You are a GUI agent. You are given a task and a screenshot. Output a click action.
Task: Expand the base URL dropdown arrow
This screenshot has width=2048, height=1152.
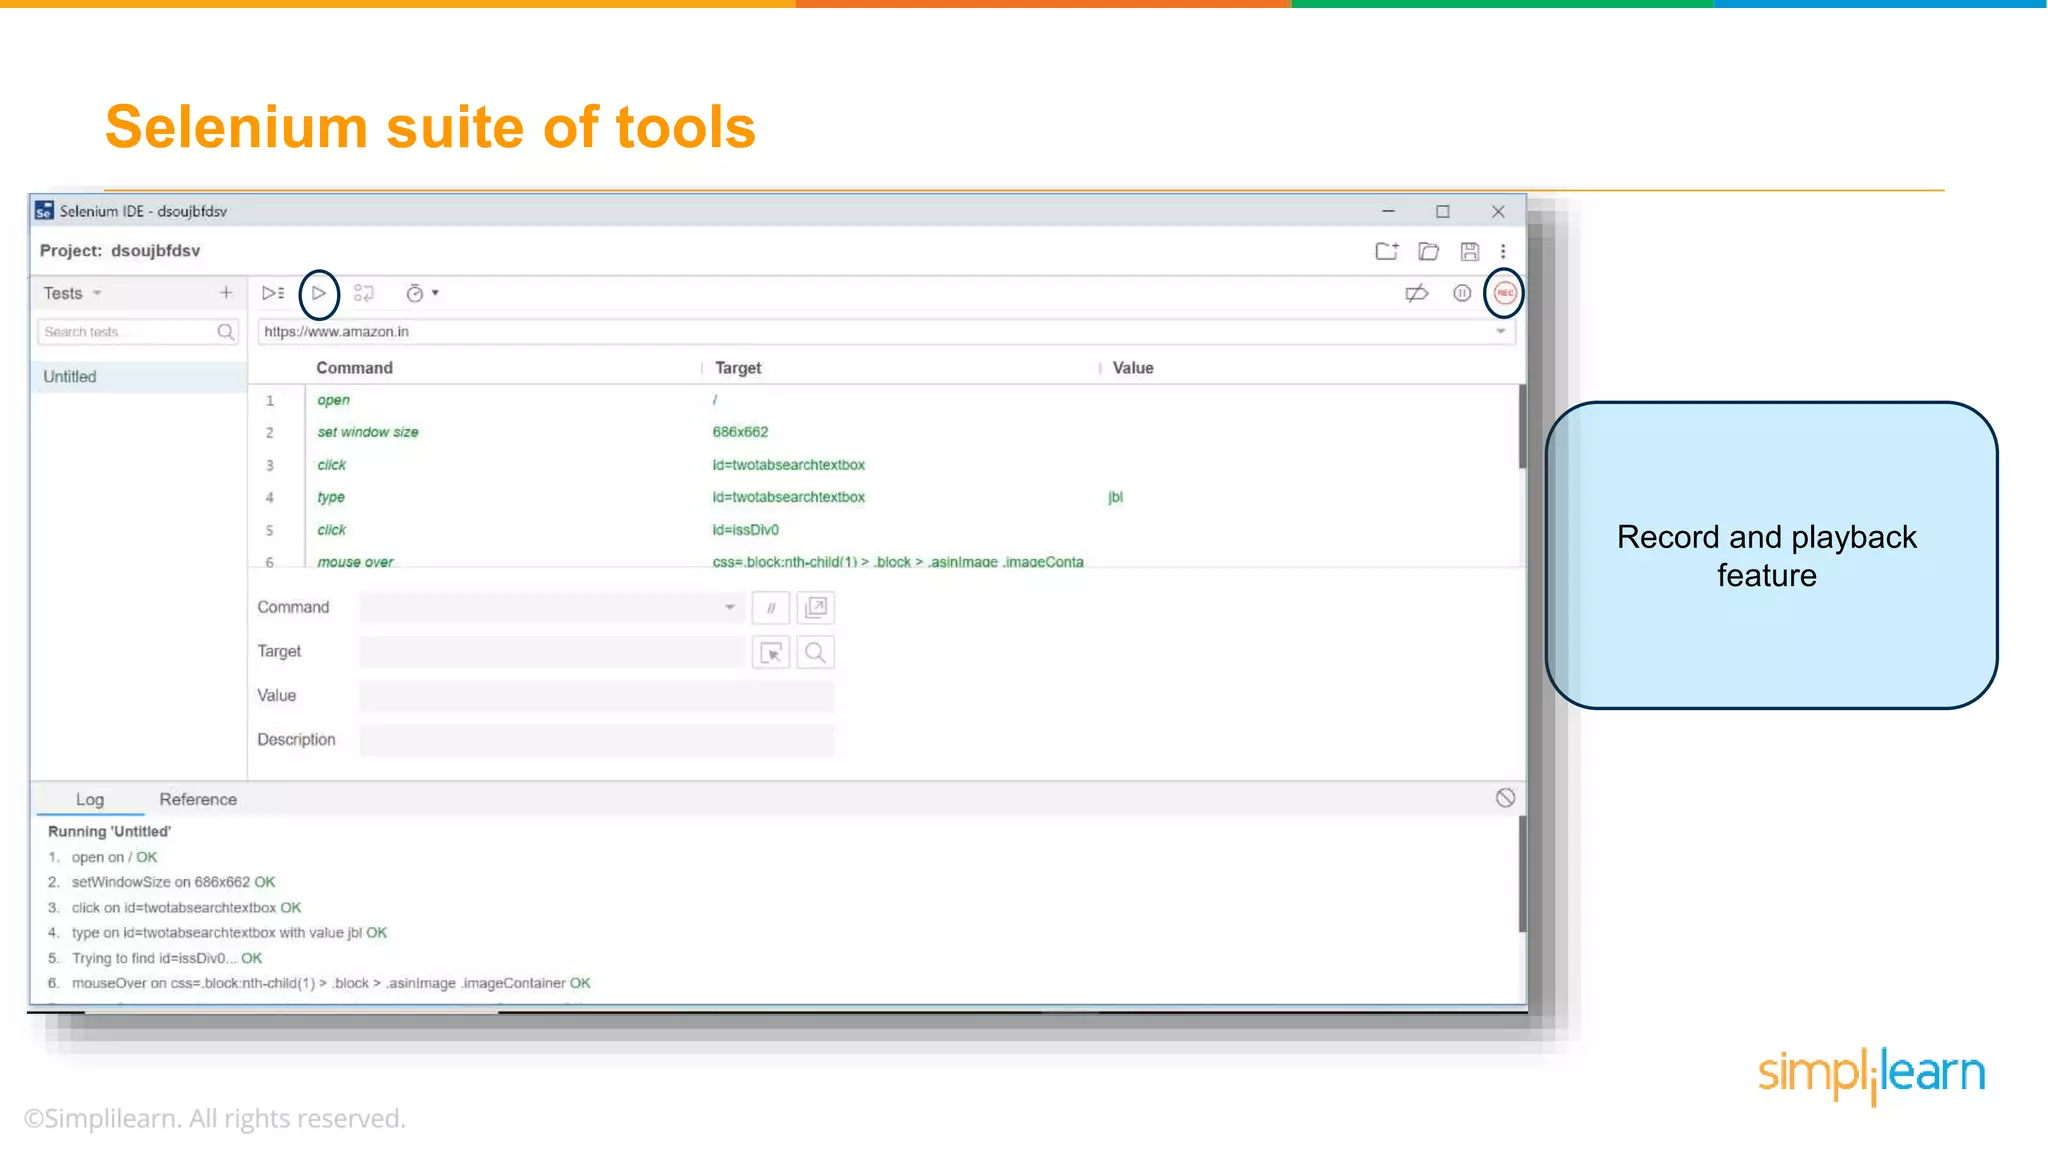click(x=1501, y=332)
